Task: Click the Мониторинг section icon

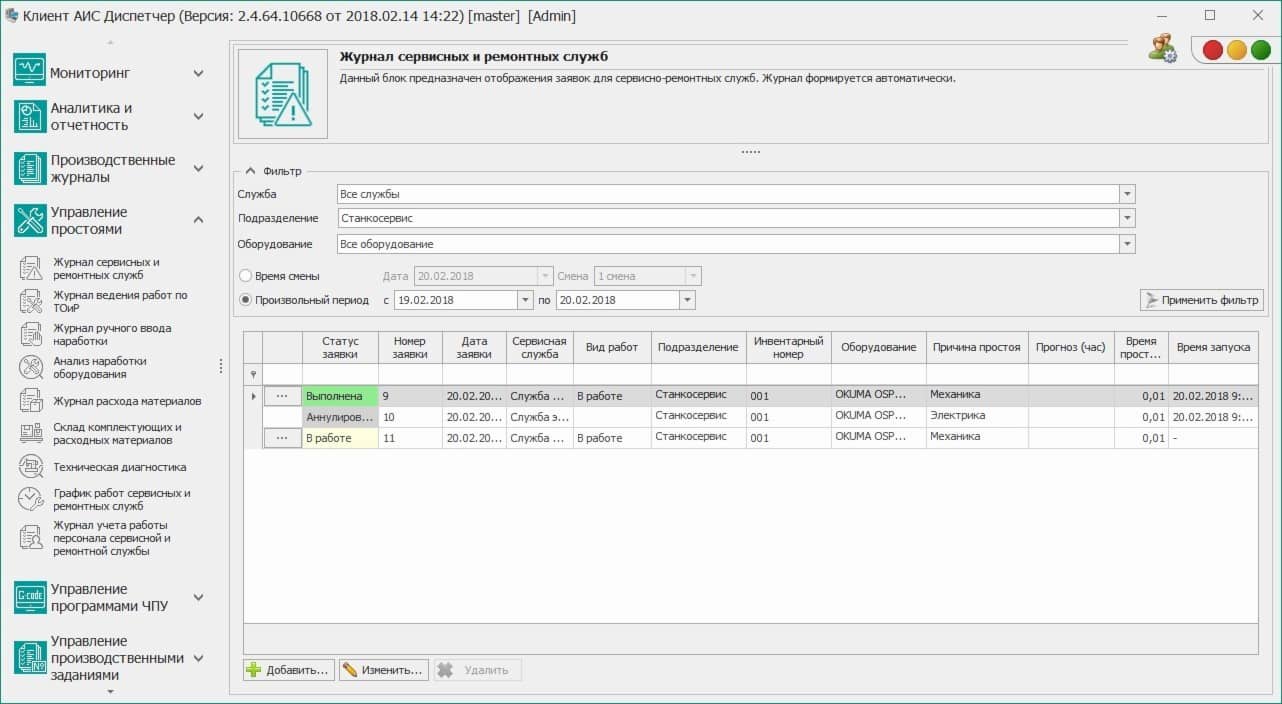Action: tap(30, 70)
